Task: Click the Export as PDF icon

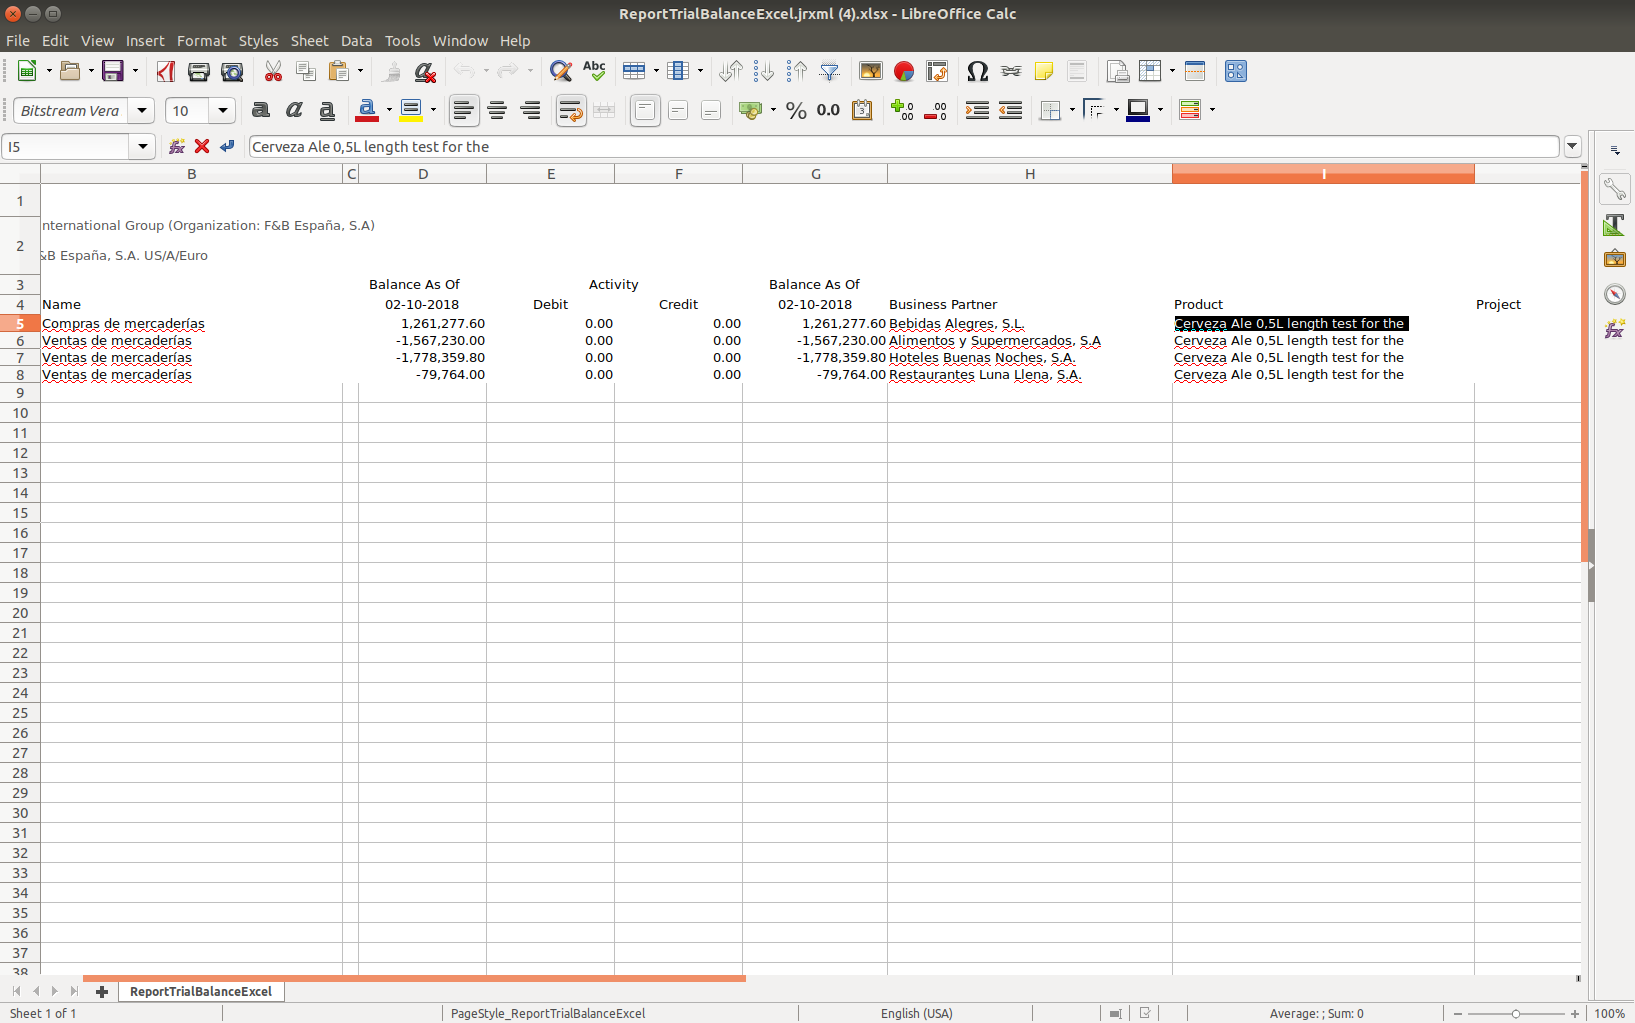Action: pyautogui.click(x=166, y=71)
